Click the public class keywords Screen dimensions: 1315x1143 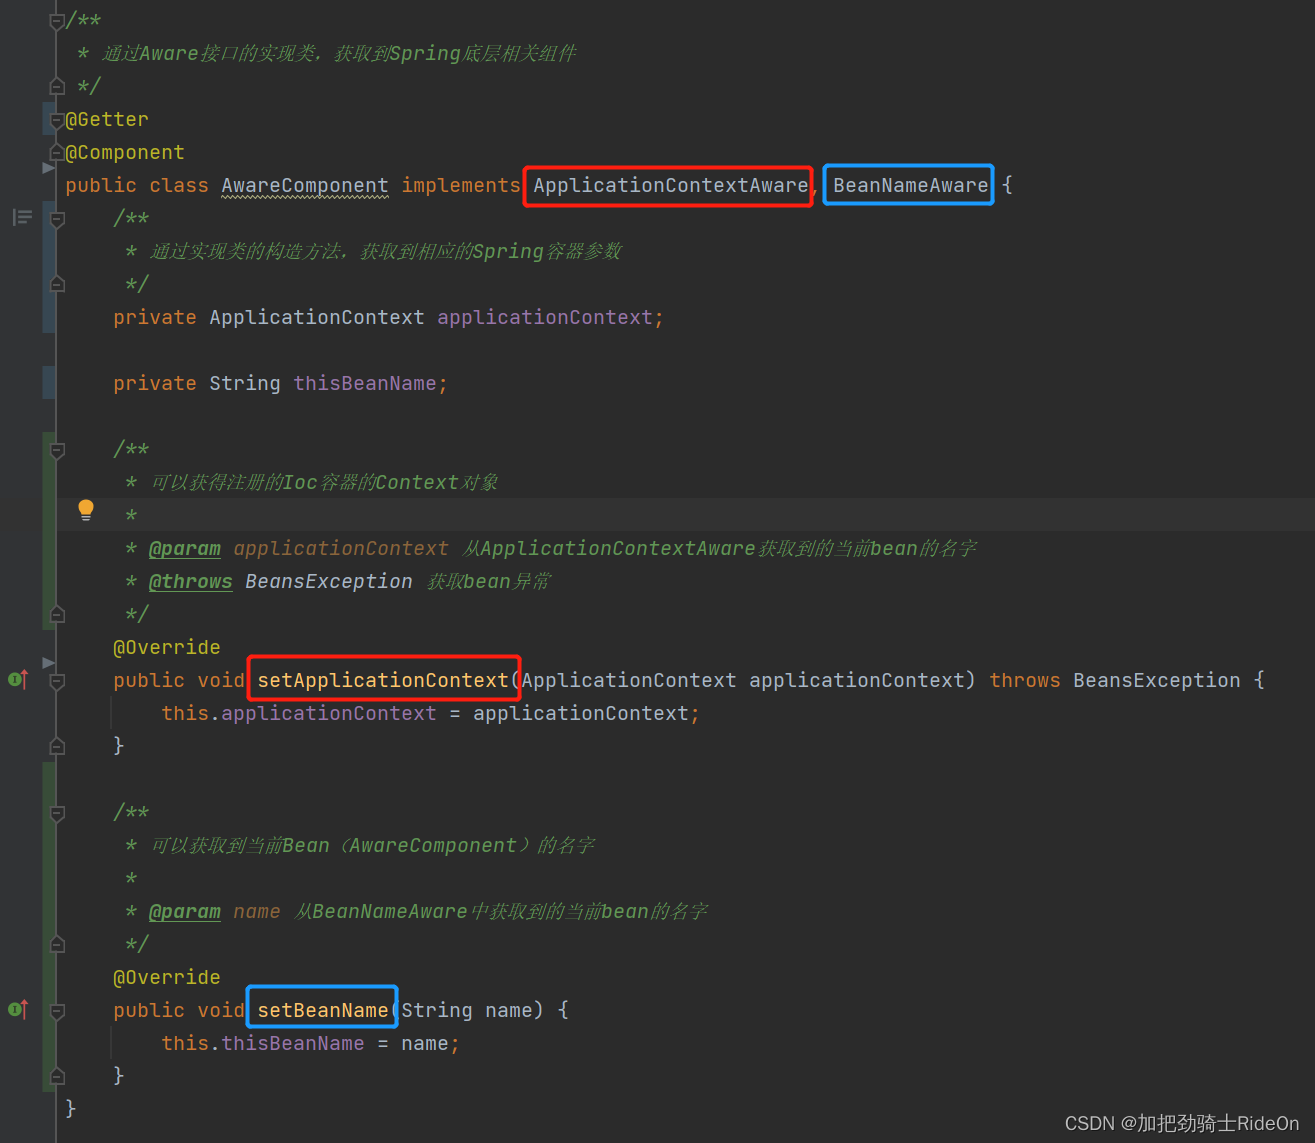pyautogui.click(x=137, y=186)
